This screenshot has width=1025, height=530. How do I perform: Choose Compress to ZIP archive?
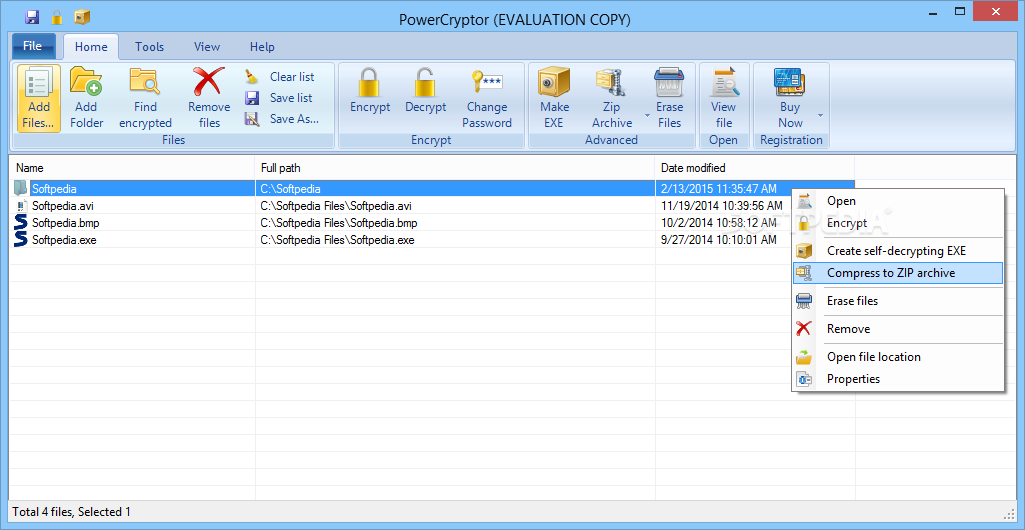tap(898, 273)
